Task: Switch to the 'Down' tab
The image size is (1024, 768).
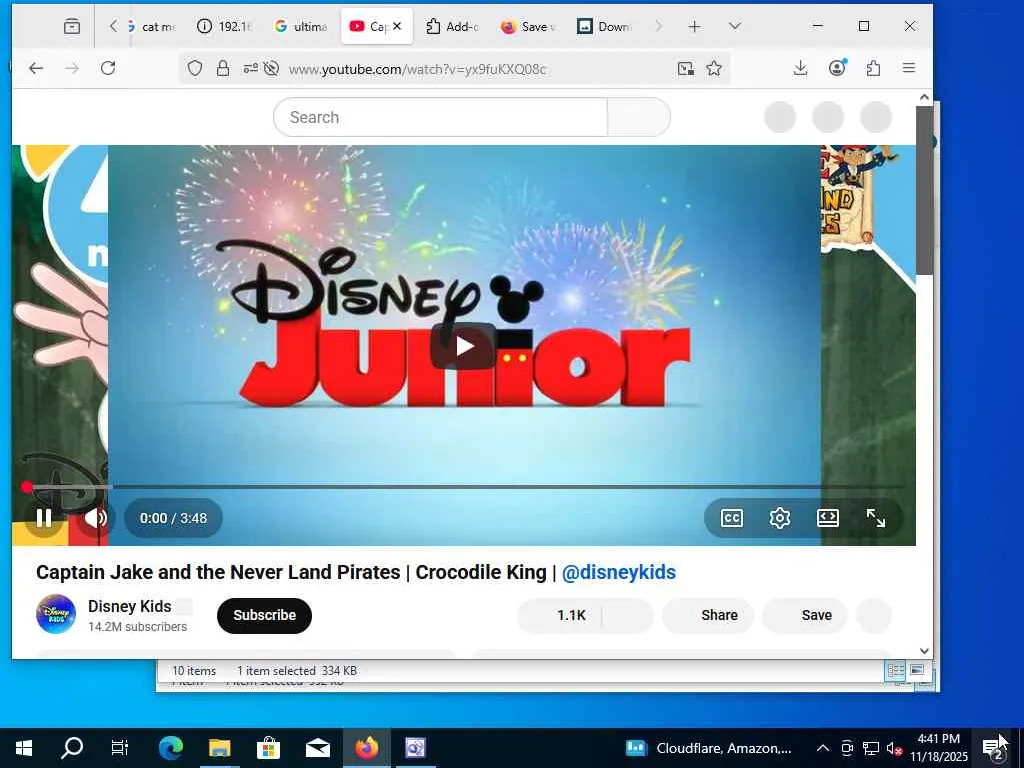Action: point(604,26)
